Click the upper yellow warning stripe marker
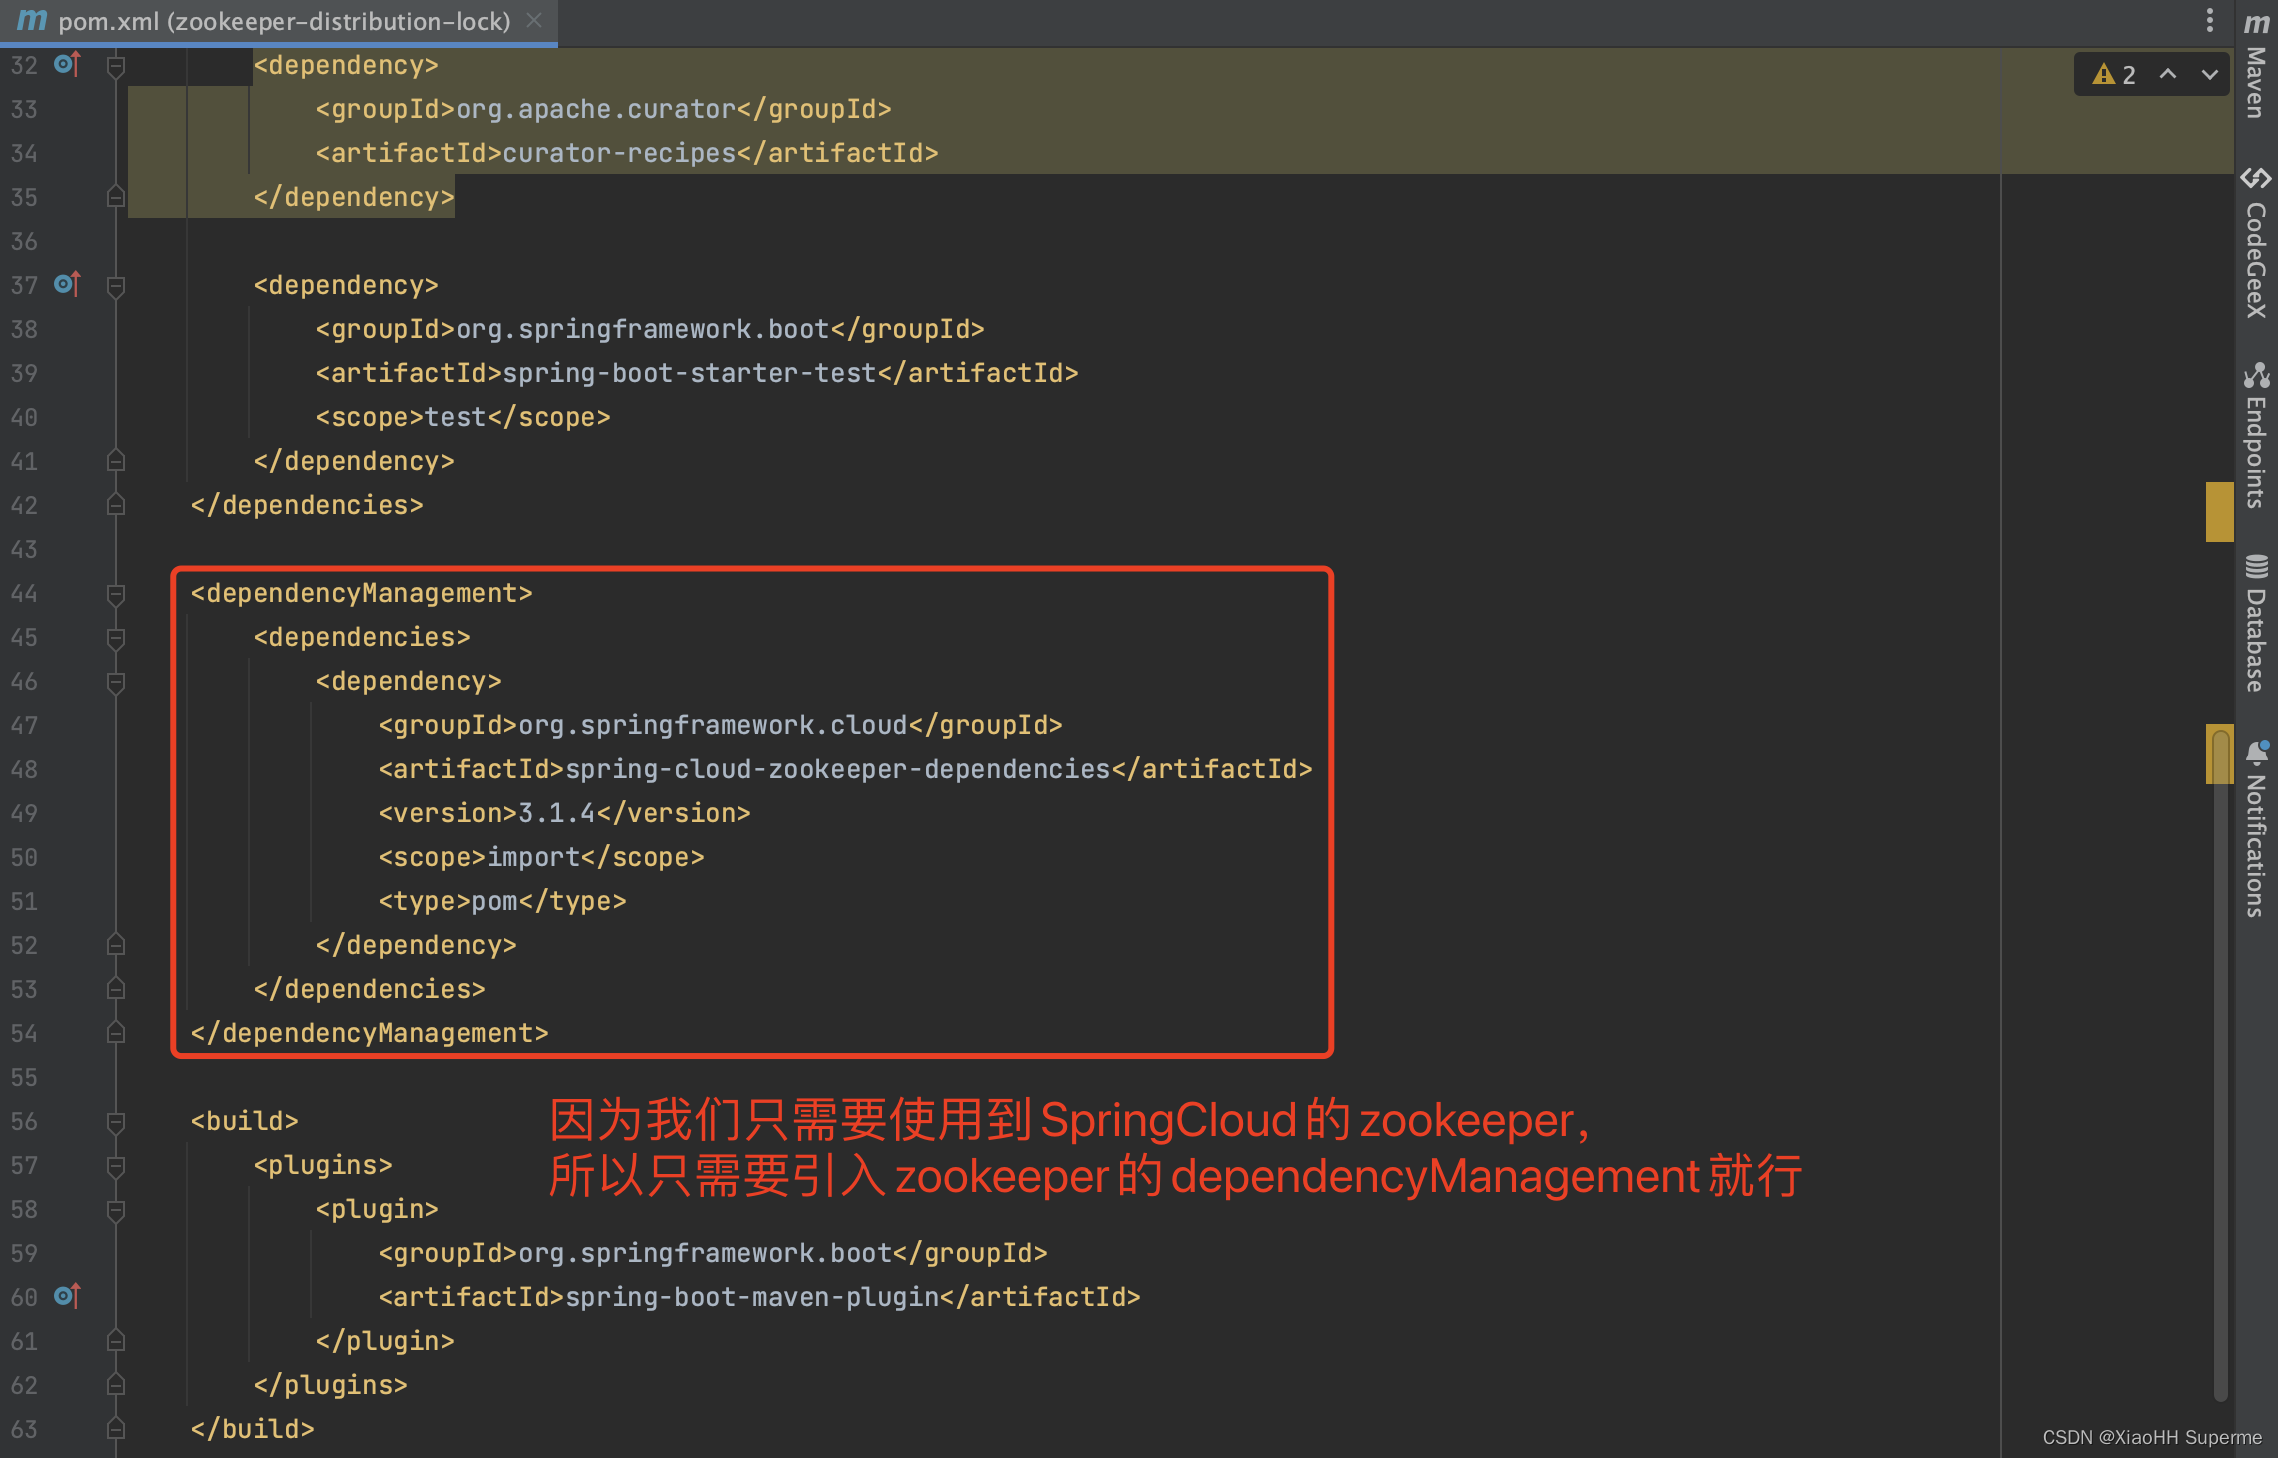 2219,511
